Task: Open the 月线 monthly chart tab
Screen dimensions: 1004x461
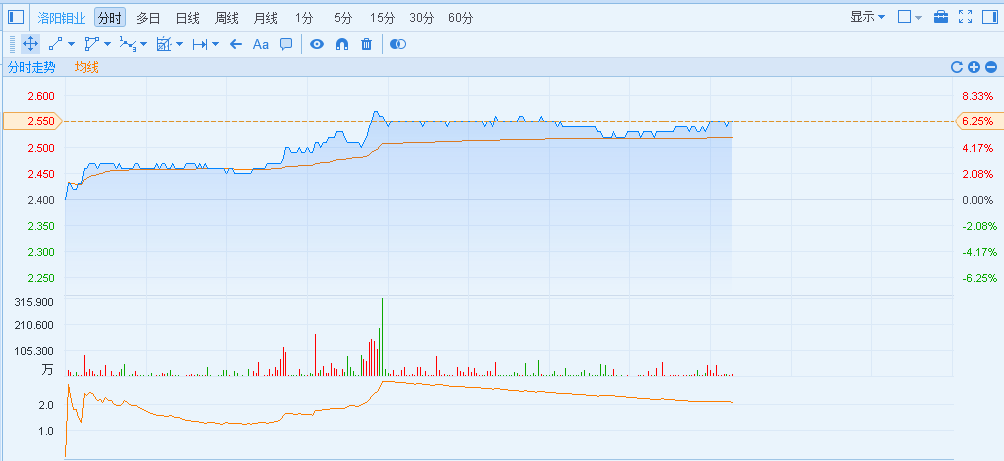Action: click(x=265, y=18)
